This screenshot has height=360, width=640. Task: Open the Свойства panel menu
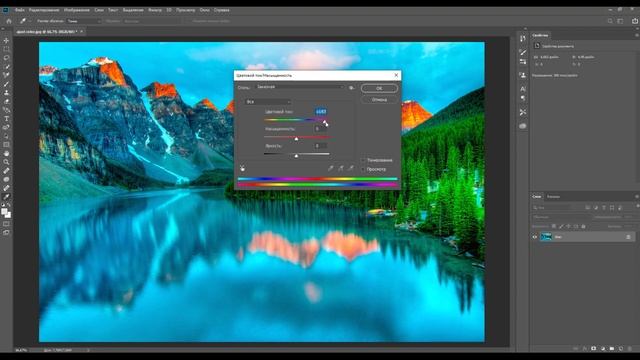pyautogui.click(x=636, y=36)
